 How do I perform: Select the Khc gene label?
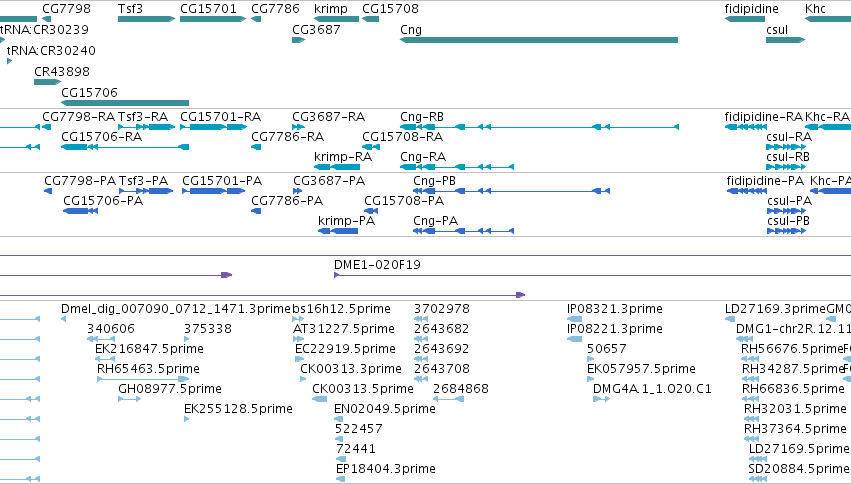(815, 9)
